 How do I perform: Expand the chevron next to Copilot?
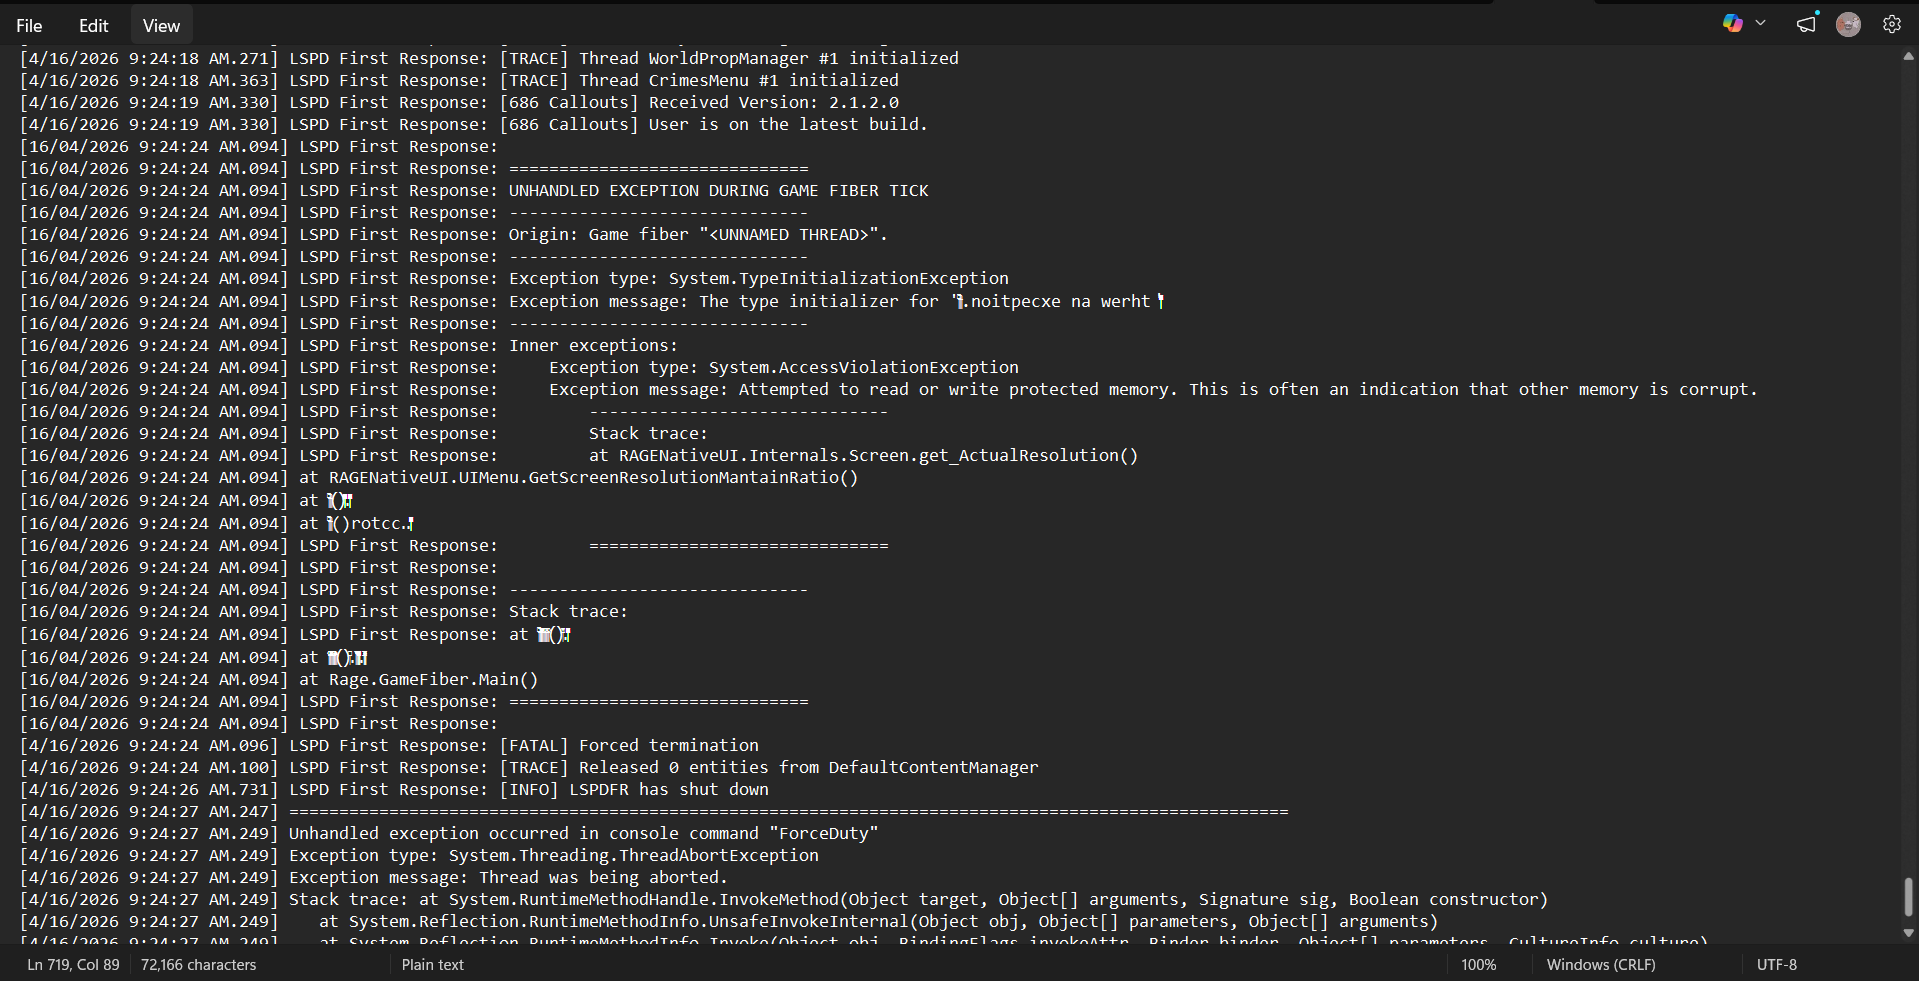pos(1760,24)
